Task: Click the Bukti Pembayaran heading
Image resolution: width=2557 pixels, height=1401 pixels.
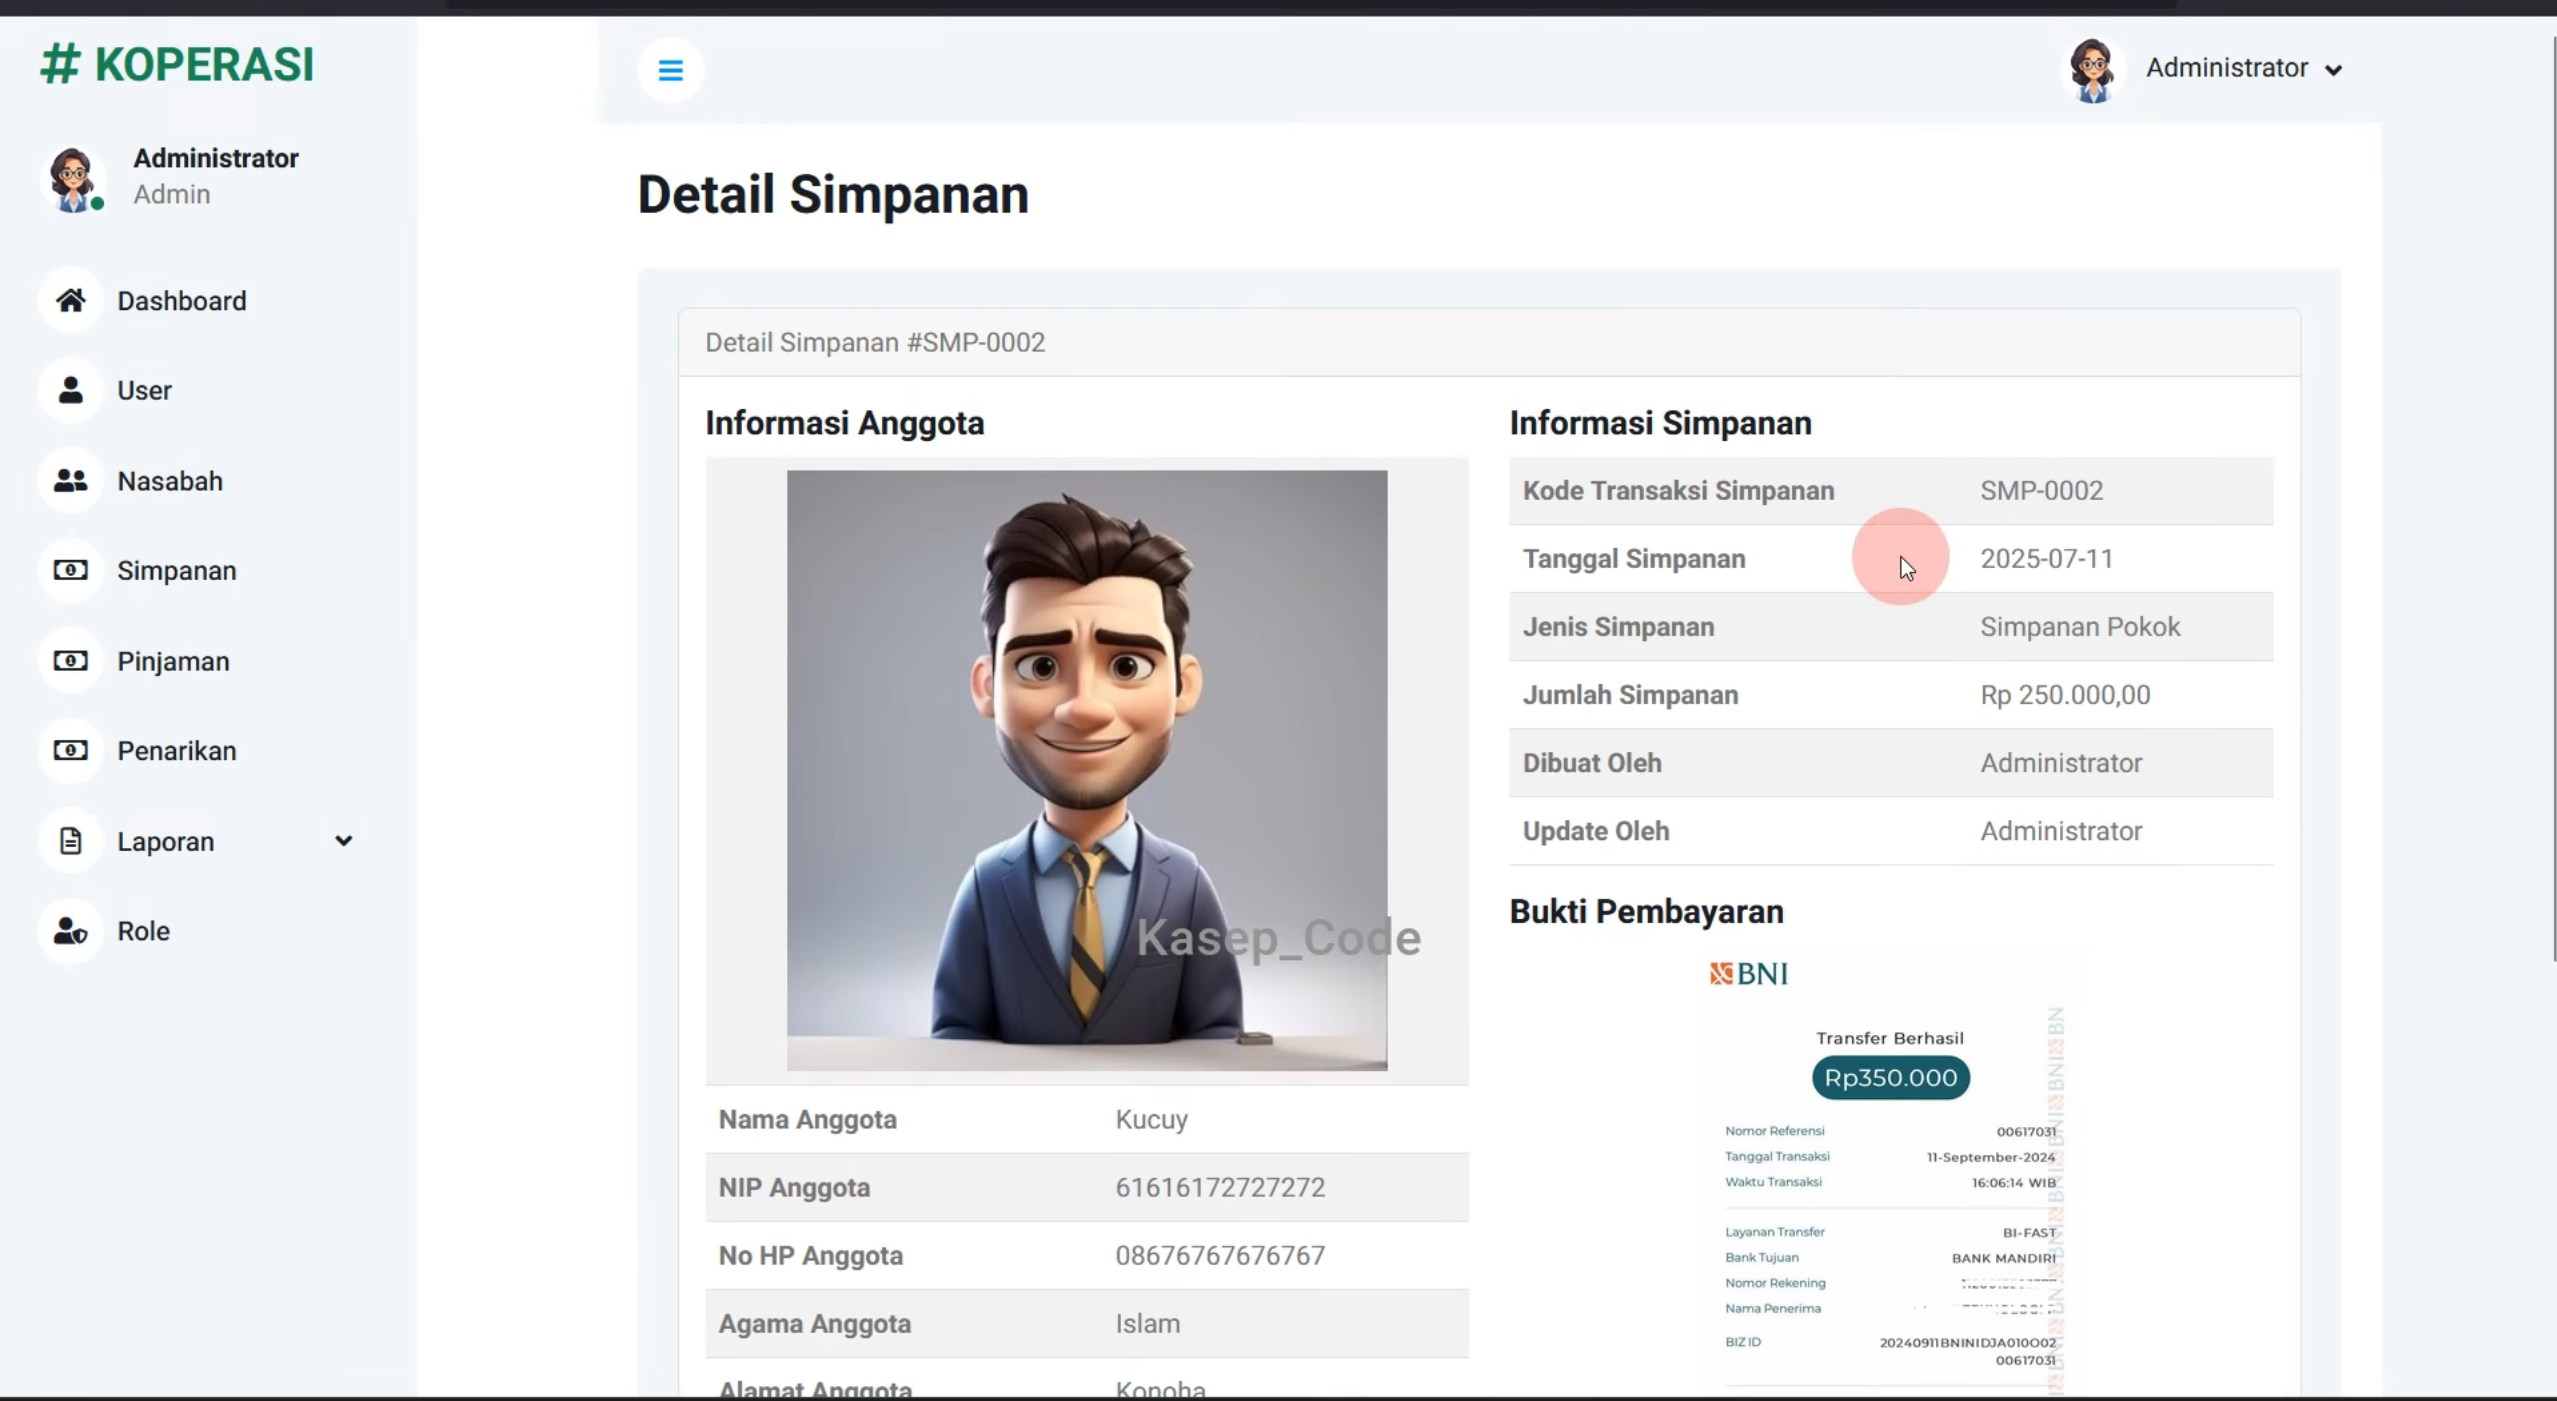Action: [x=1646, y=912]
